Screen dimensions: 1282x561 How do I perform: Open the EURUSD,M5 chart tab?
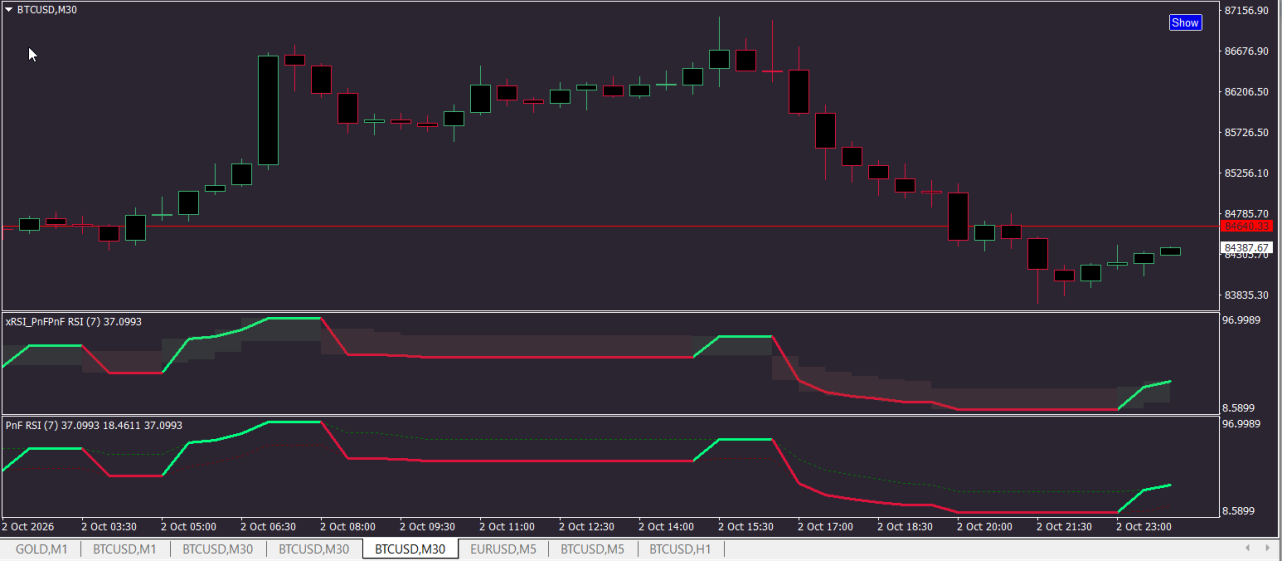coord(503,549)
